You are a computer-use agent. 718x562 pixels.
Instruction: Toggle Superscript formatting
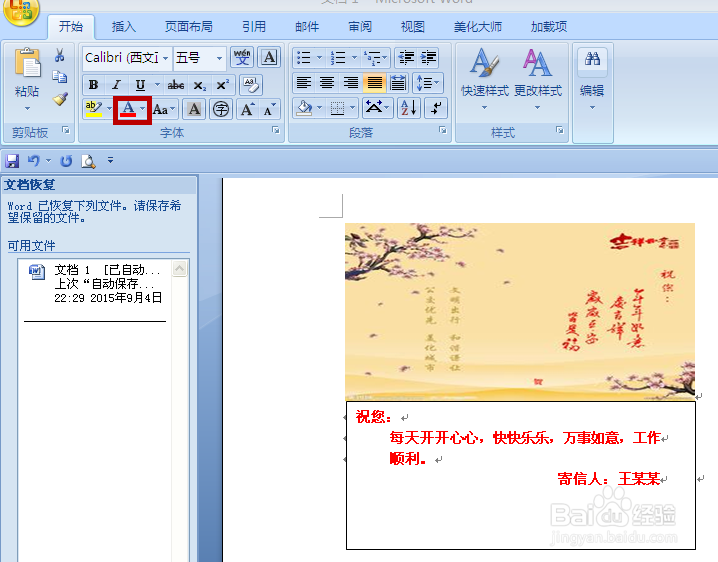coord(223,85)
